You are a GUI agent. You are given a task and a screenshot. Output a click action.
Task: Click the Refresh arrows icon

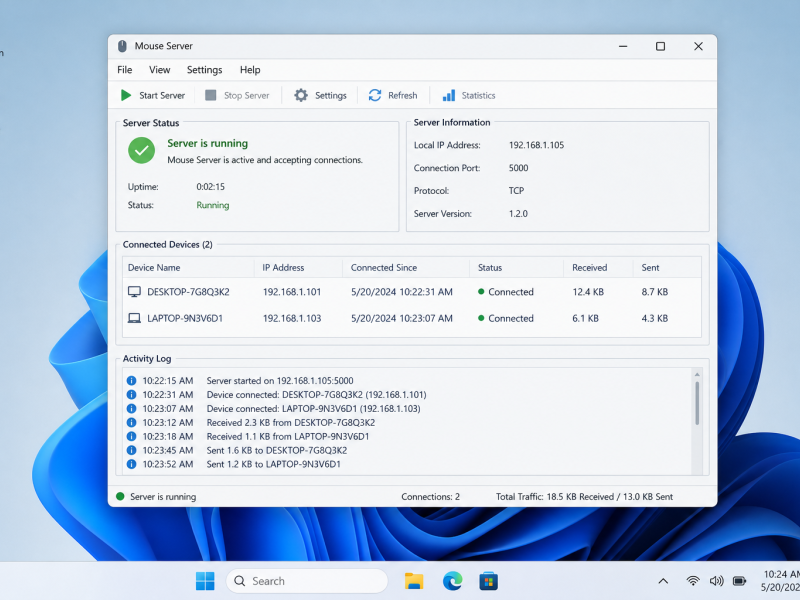375,95
